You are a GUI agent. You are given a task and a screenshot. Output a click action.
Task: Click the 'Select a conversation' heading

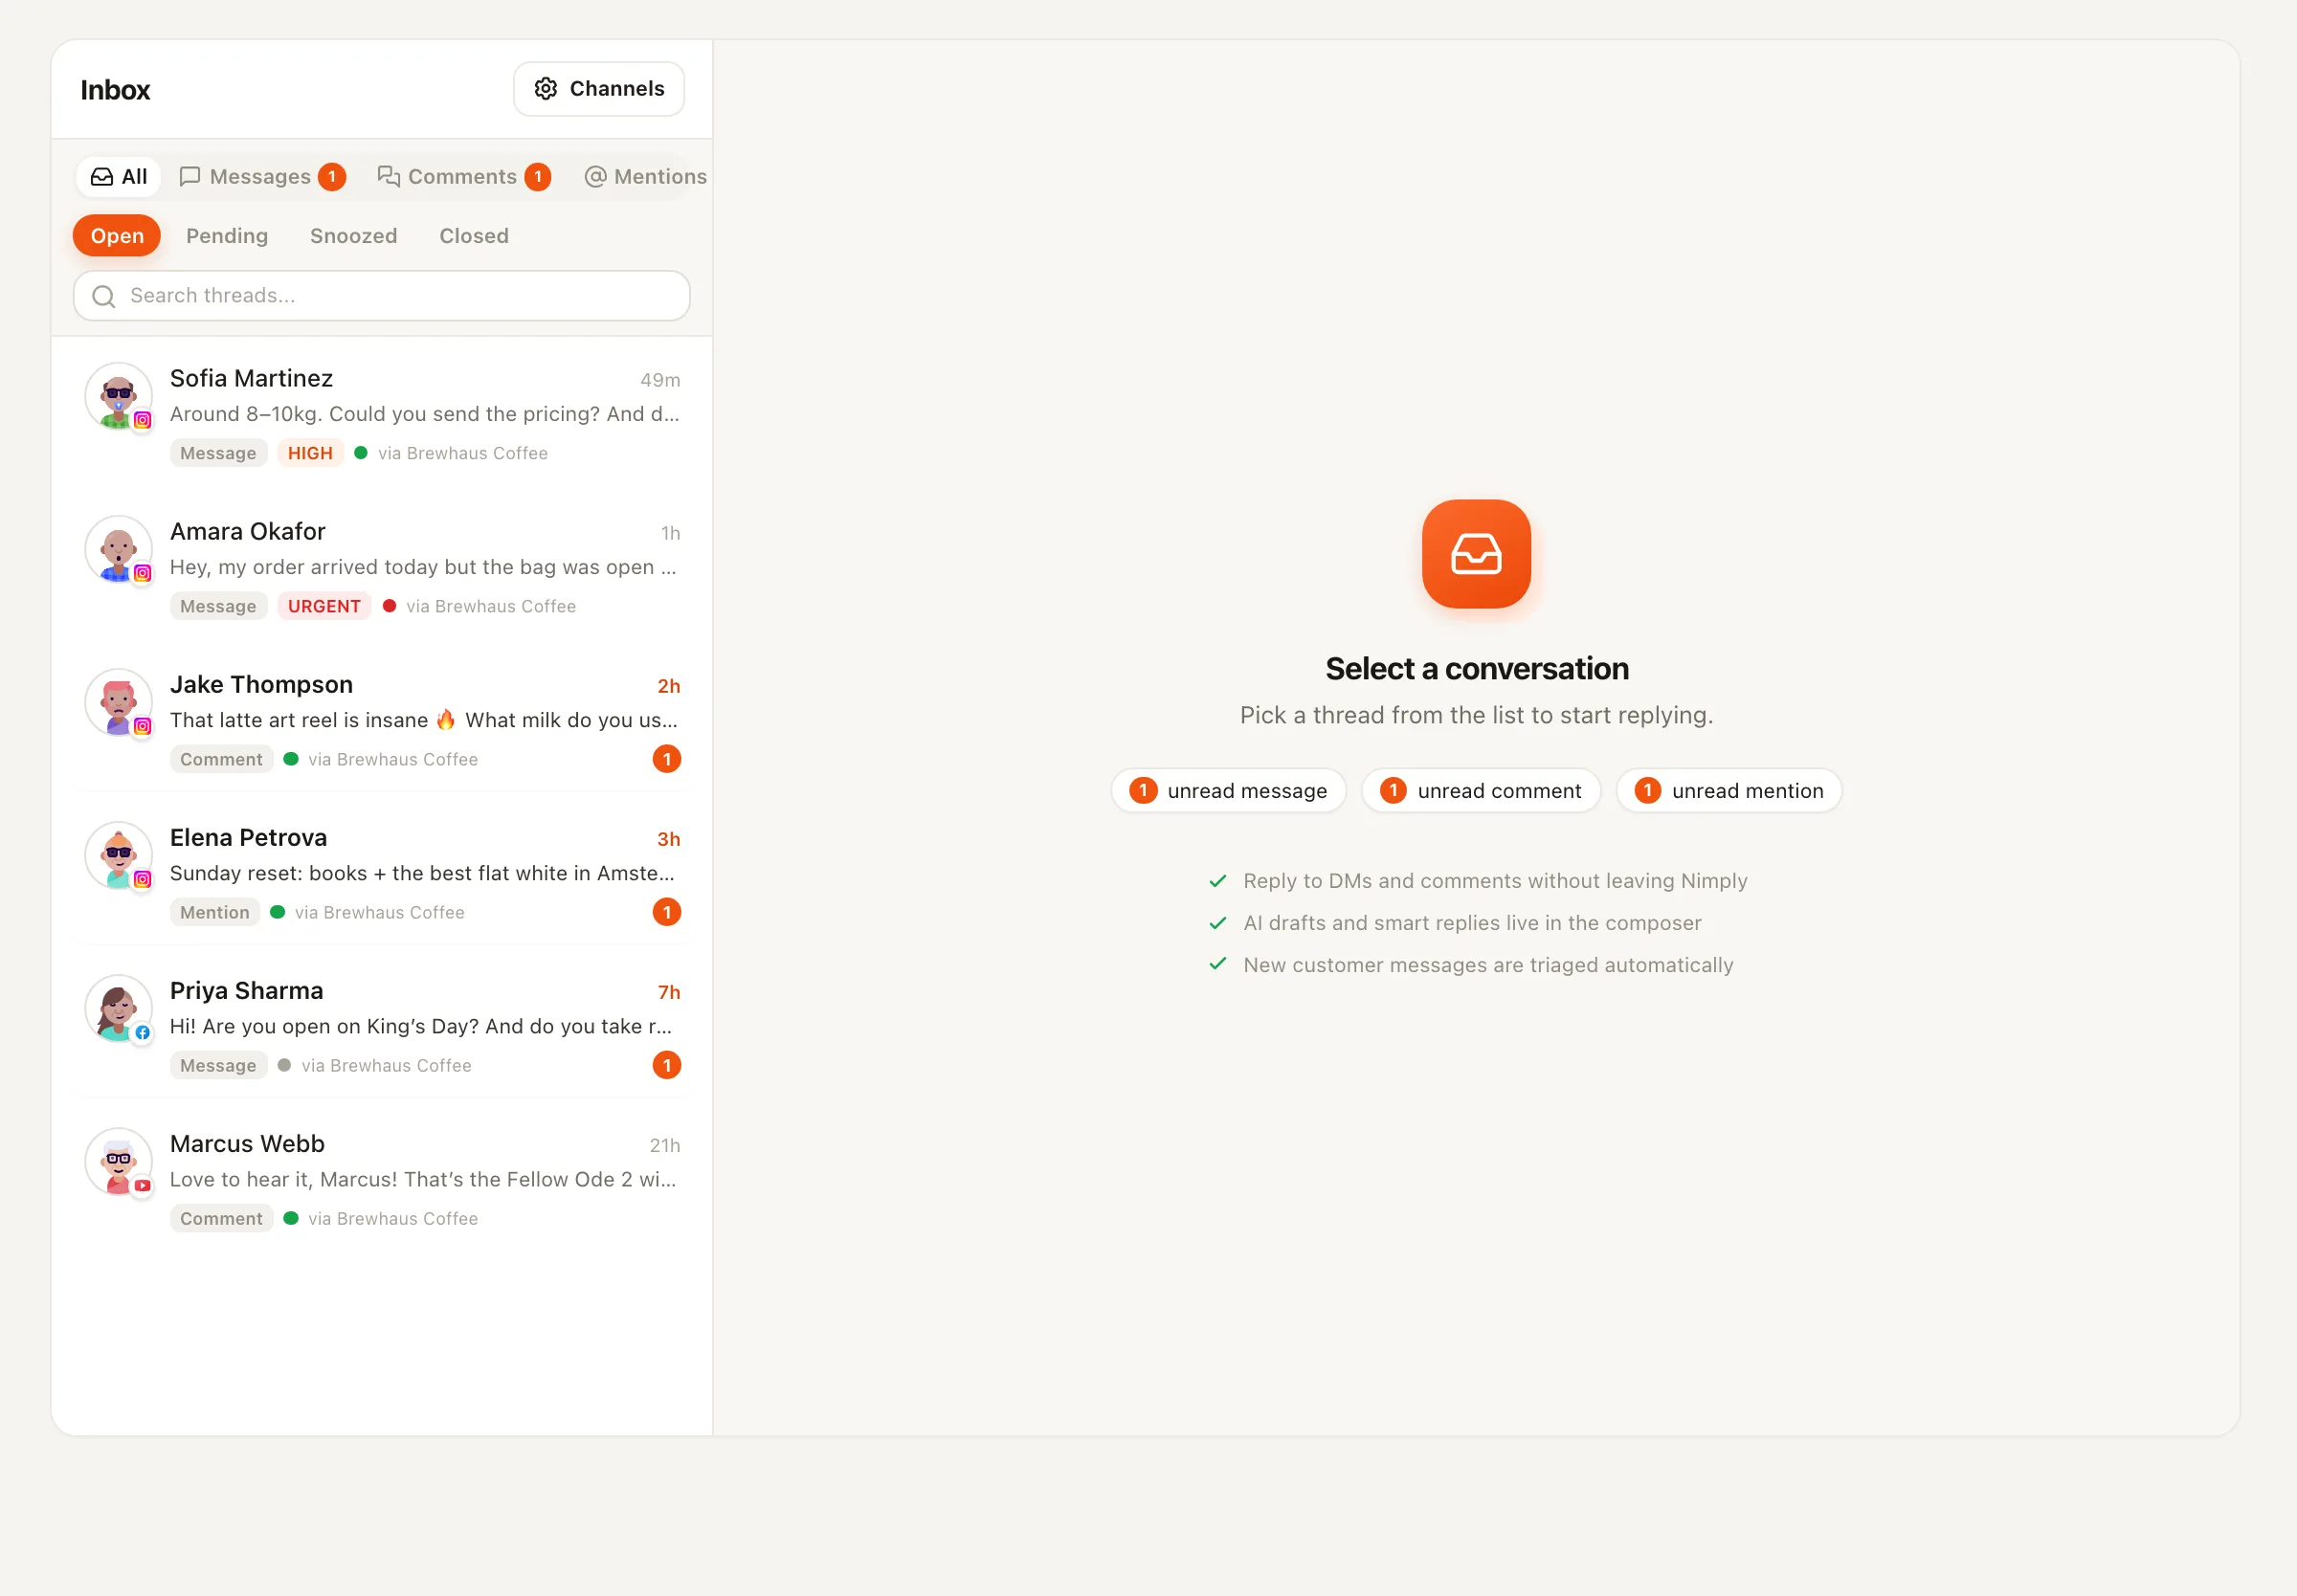tap(1477, 669)
